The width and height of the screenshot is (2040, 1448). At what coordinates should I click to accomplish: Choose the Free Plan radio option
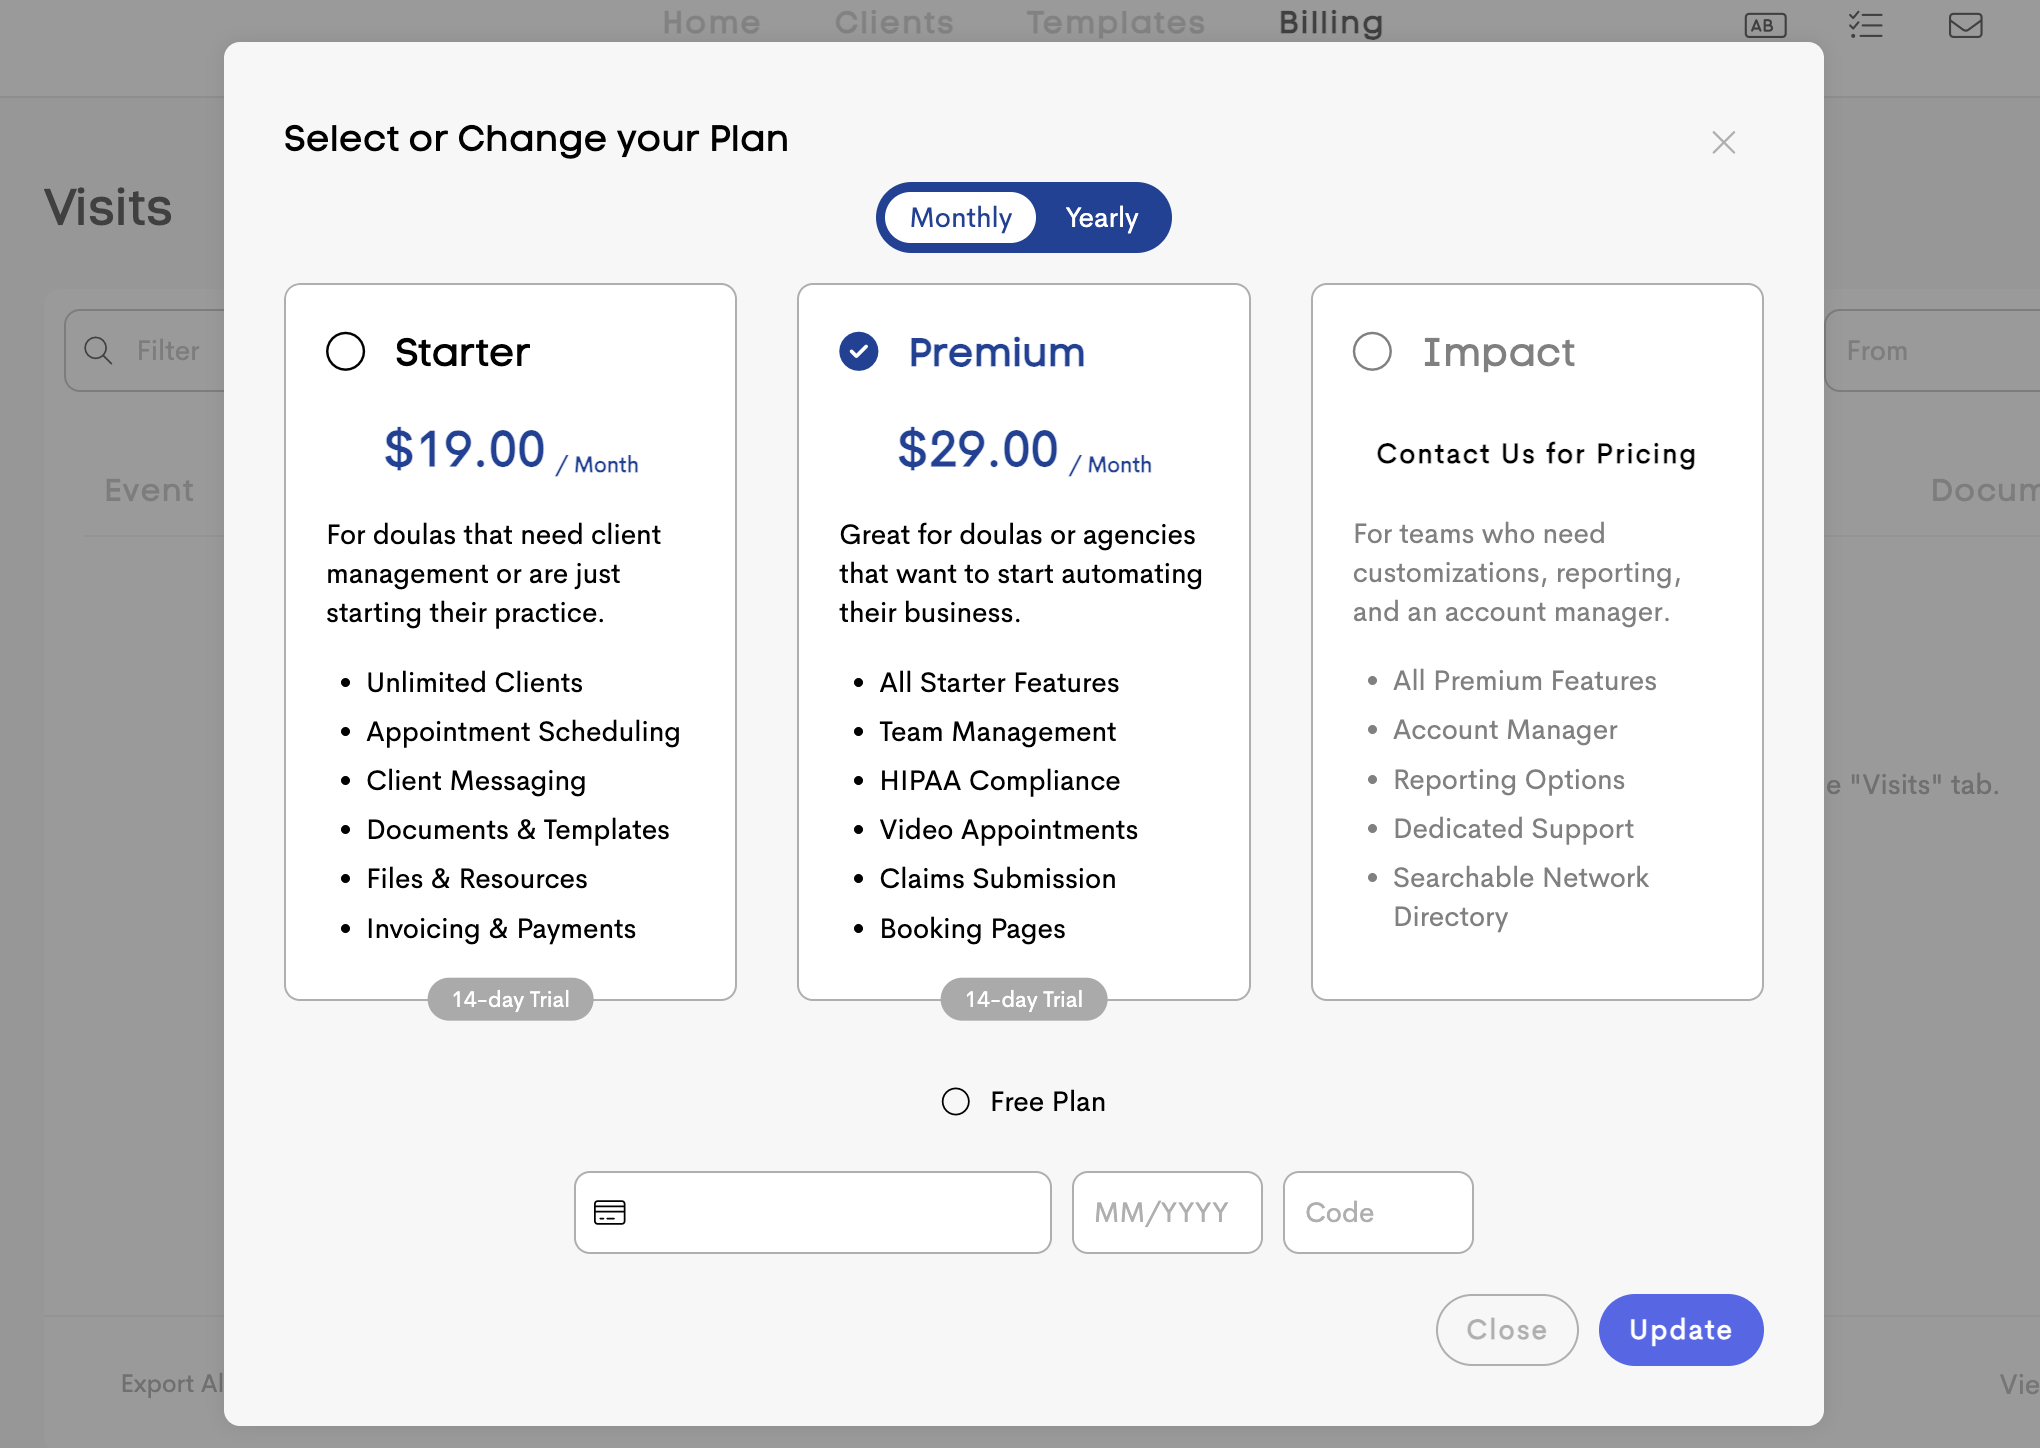click(x=956, y=1102)
